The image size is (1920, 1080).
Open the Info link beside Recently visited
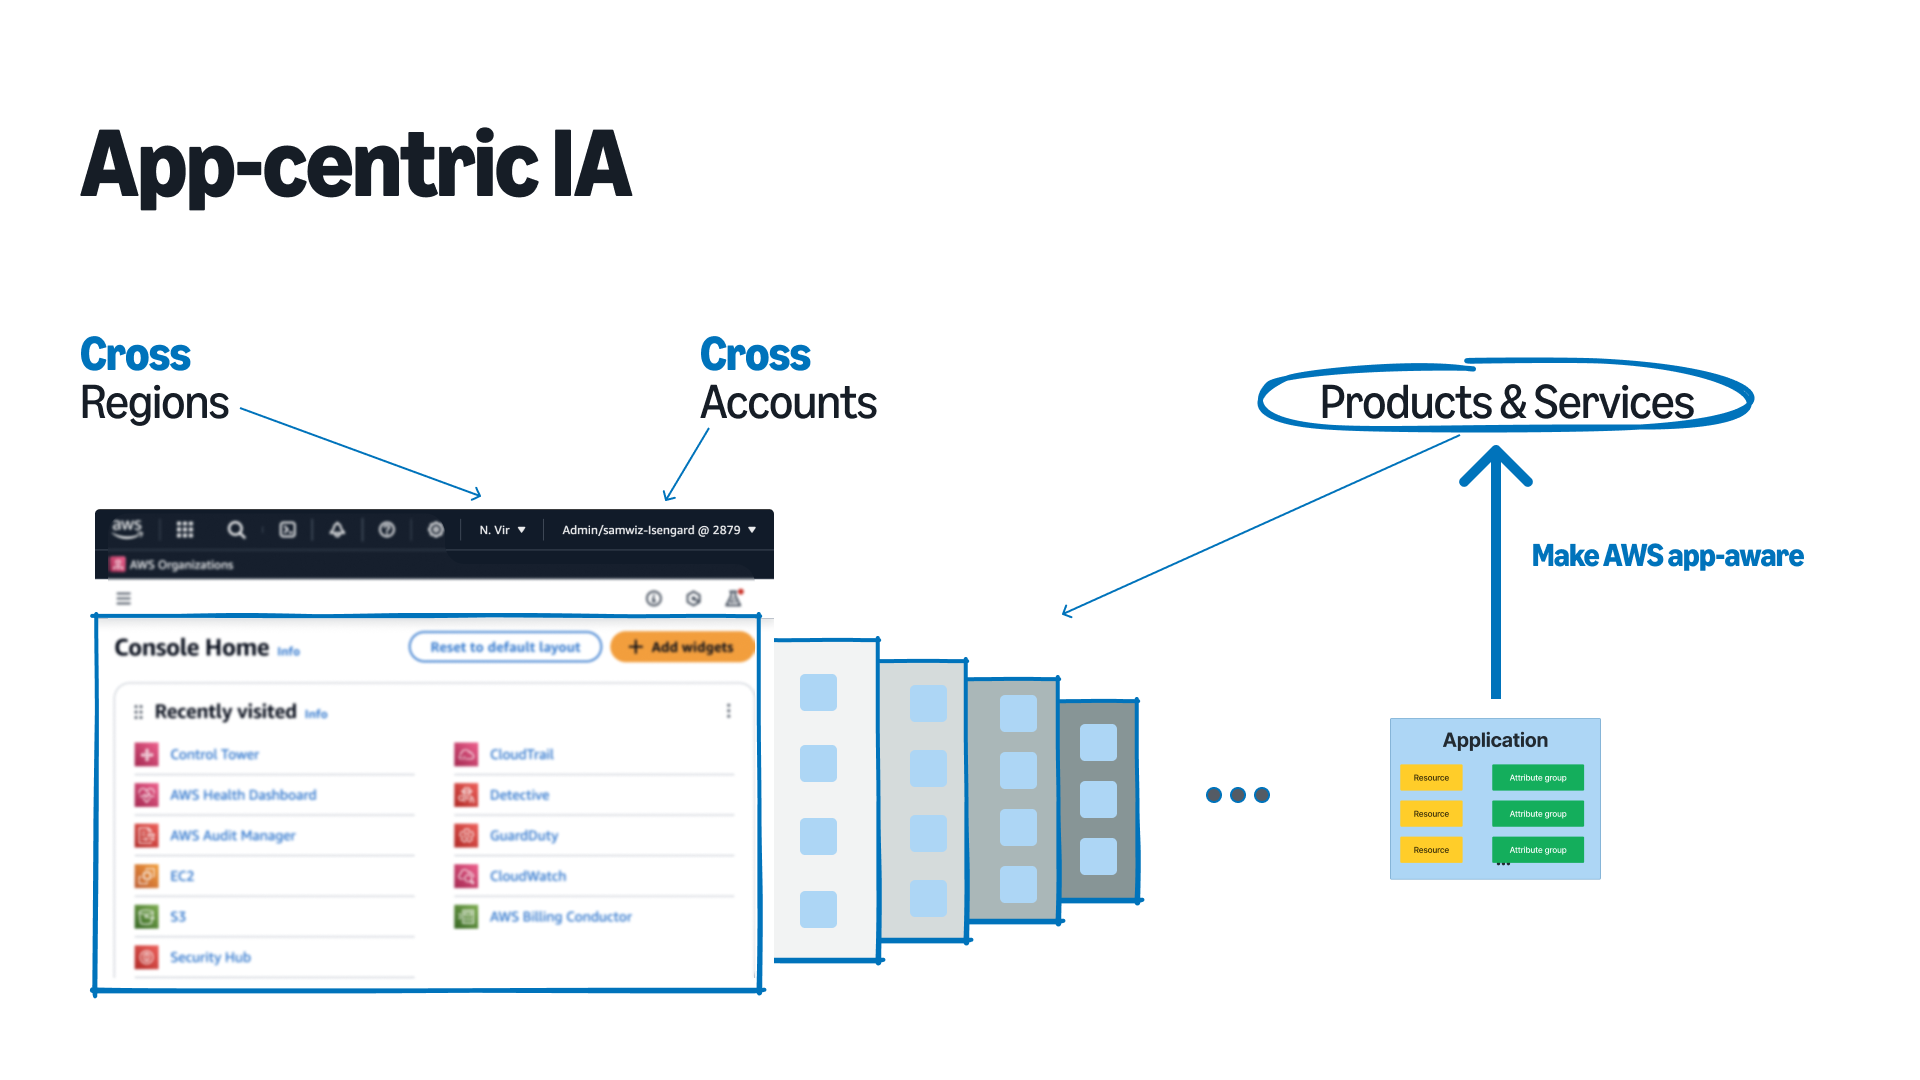(x=316, y=714)
